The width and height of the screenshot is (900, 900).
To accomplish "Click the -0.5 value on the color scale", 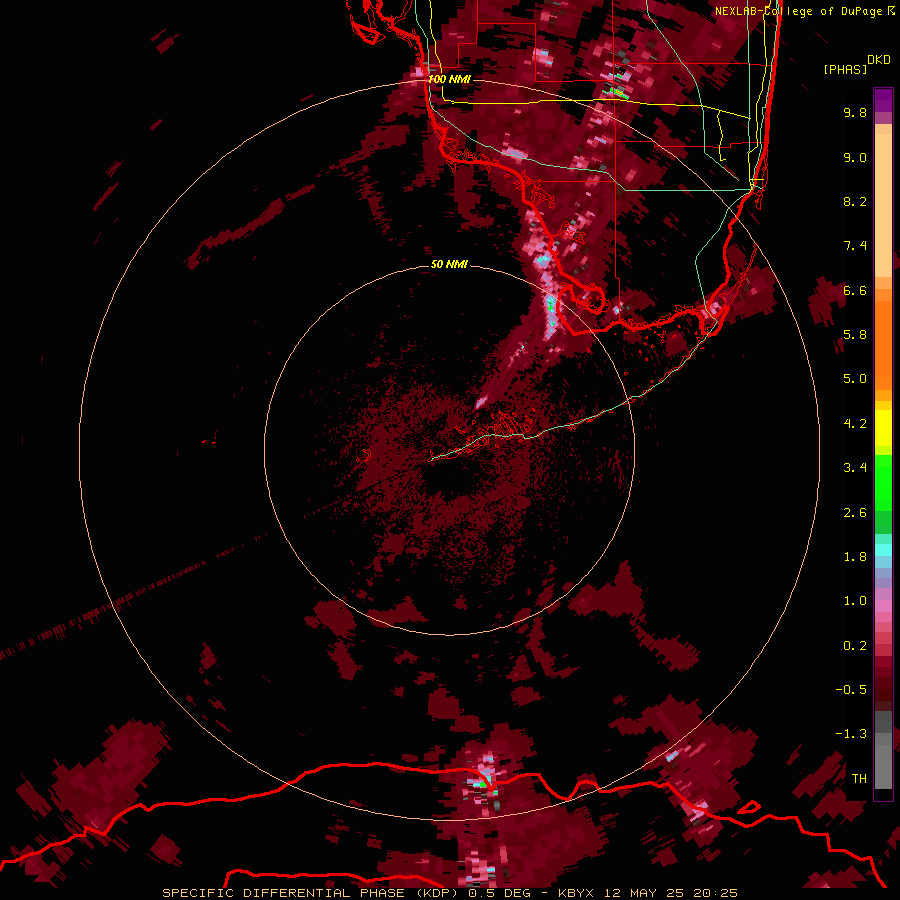I will (x=851, y=690).
